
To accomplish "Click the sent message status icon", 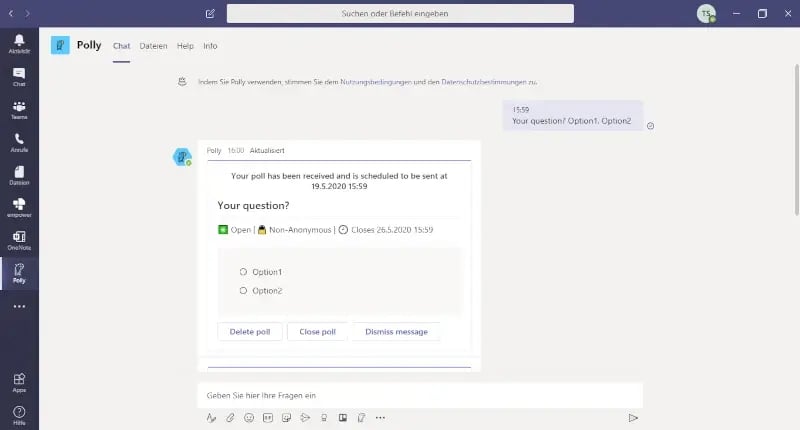I will (651, 126).
